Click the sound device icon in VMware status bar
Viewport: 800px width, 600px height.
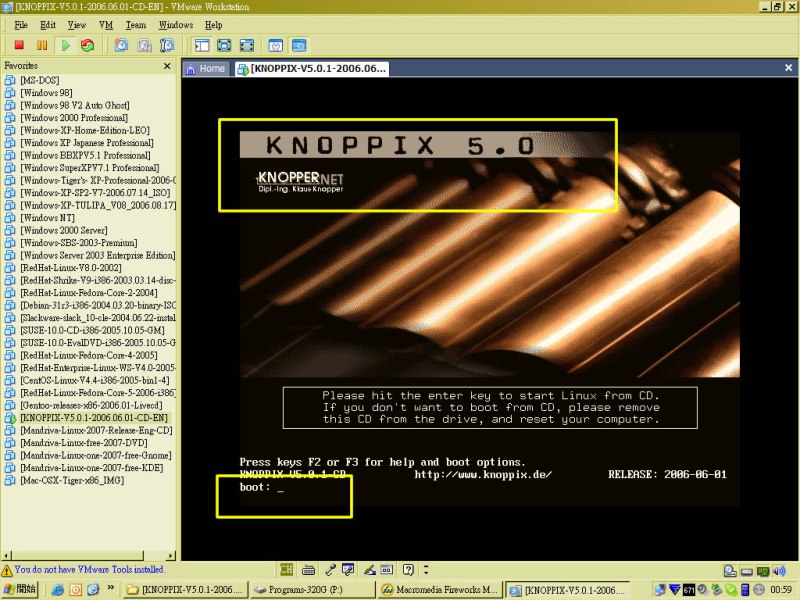pyautogui.click(x=779, y=571)
